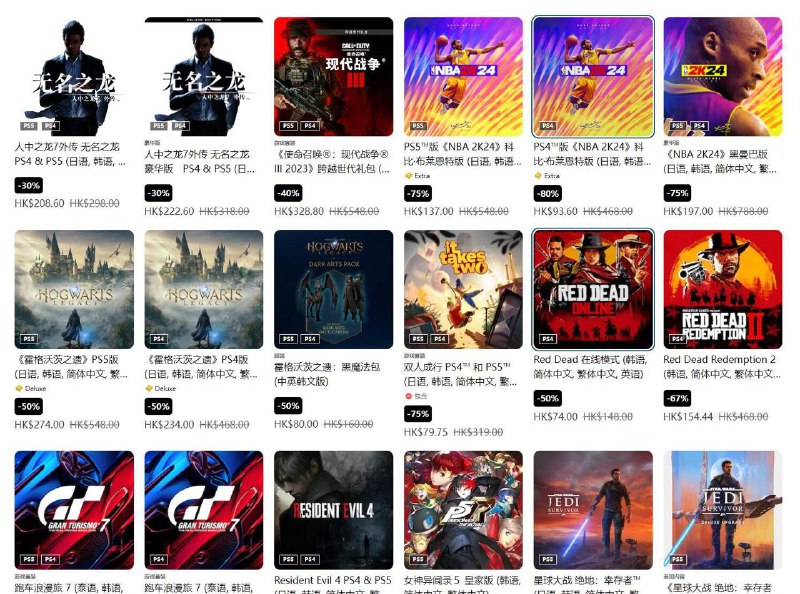Open the Hogwarts Legacy Dark Arts Pack cover

(334, 289)
